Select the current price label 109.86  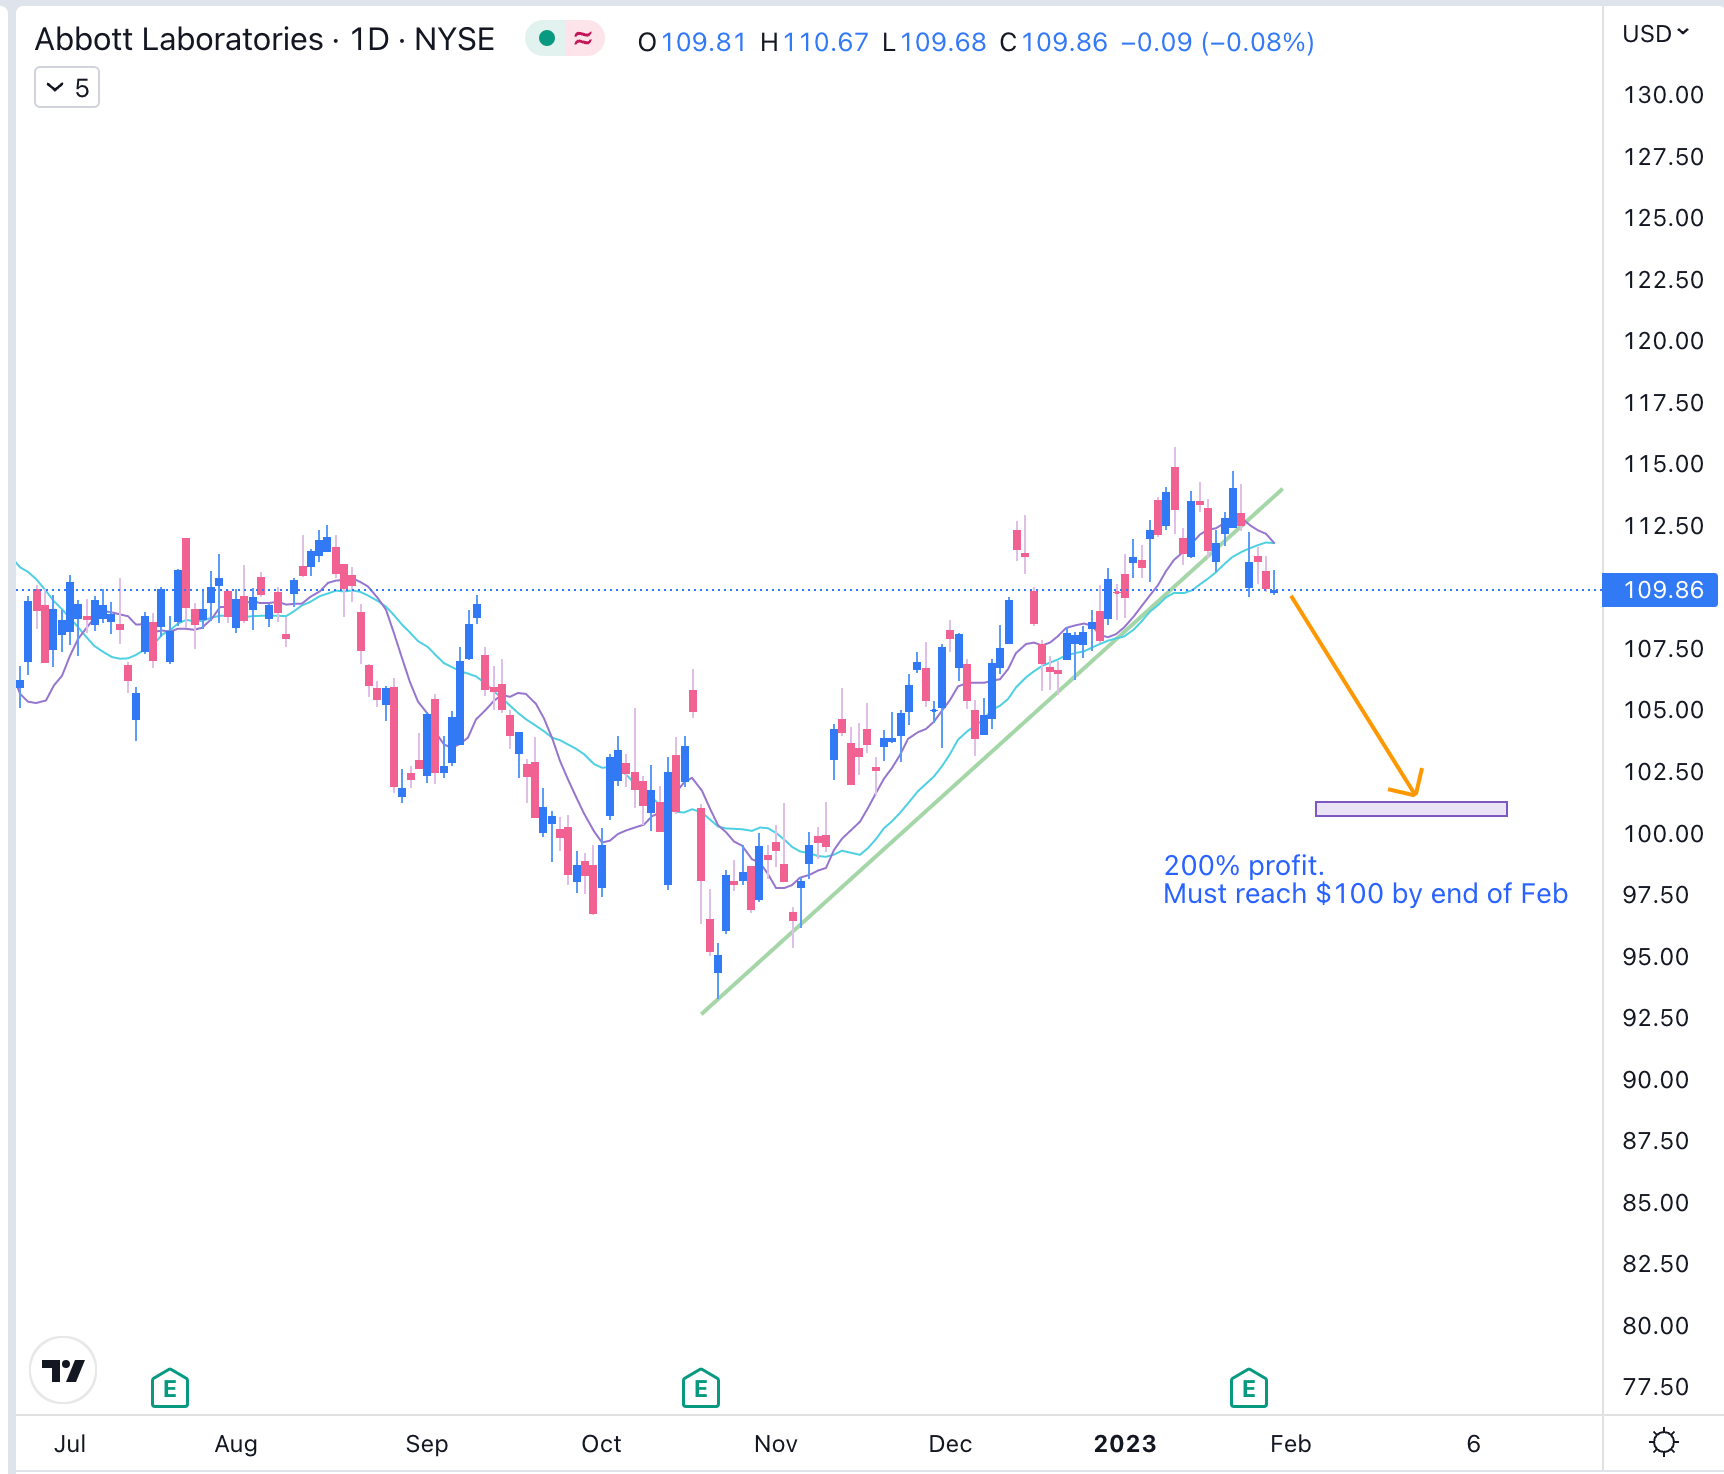1660,590
